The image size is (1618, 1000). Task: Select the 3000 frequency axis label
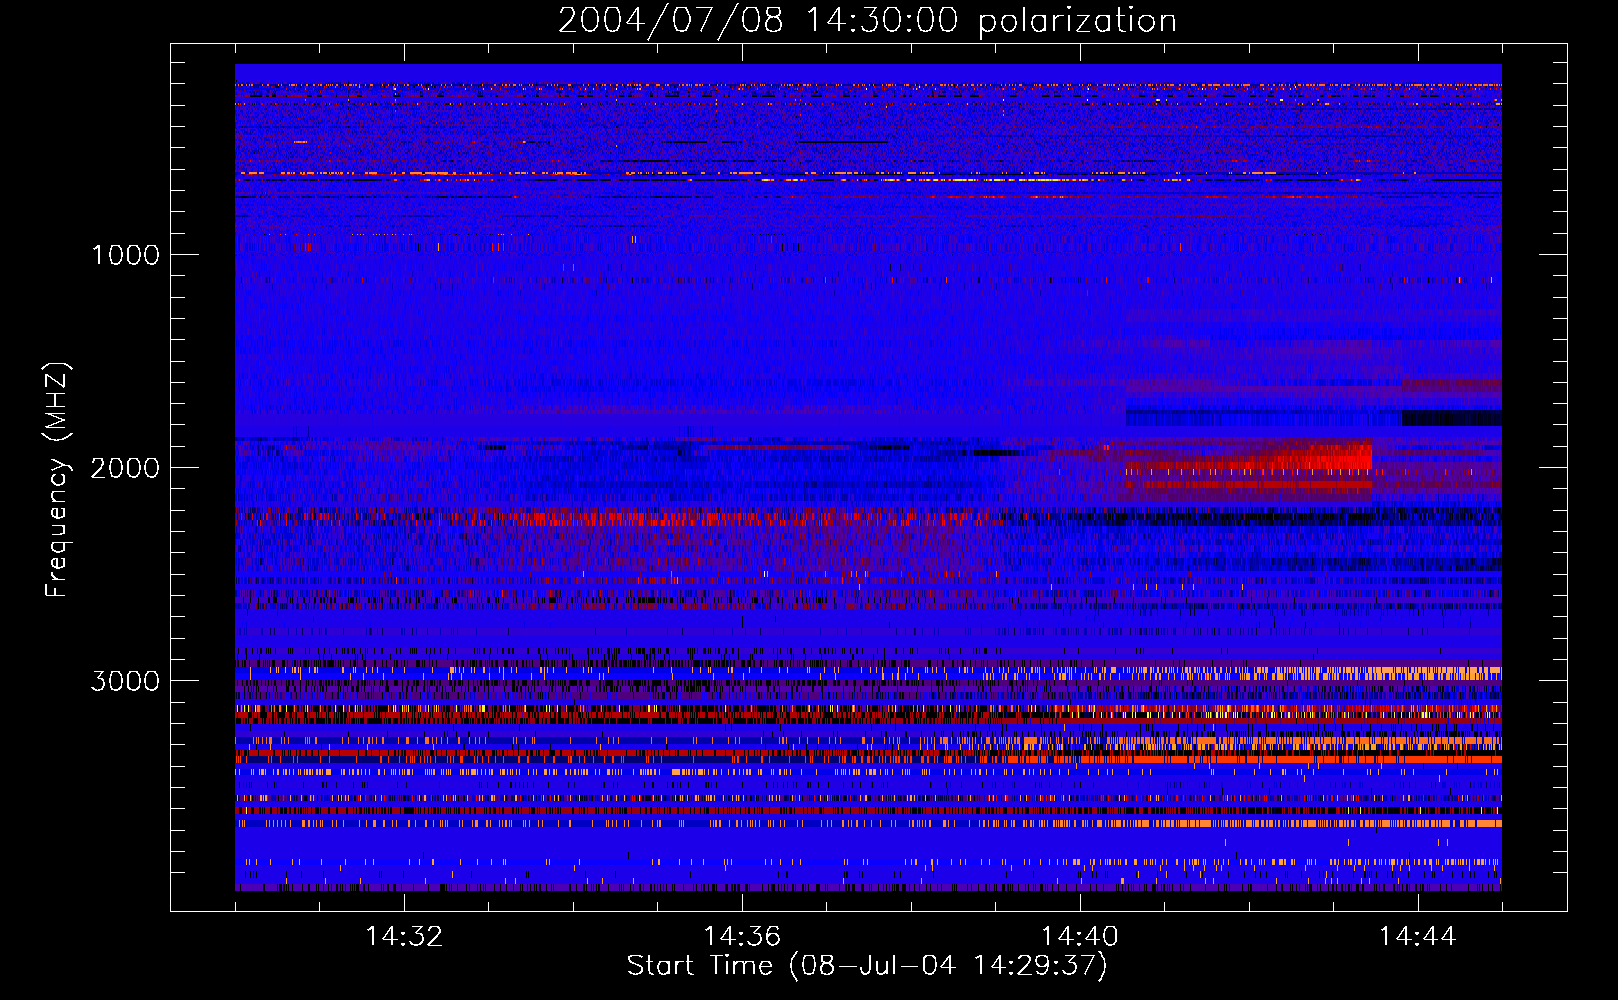pyautogui.click(x=125, y=681)
